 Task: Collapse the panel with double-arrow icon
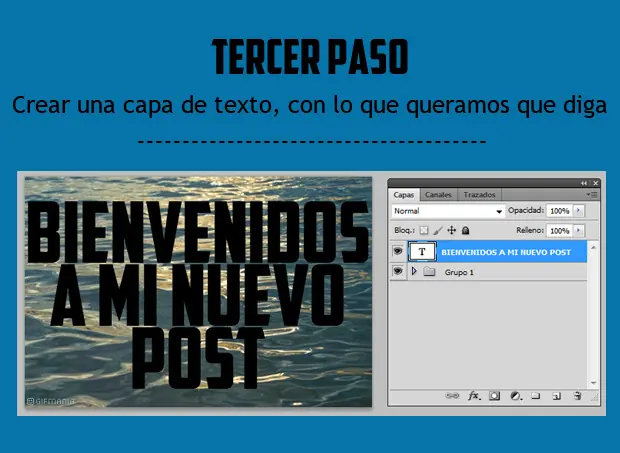coord(584,183)
